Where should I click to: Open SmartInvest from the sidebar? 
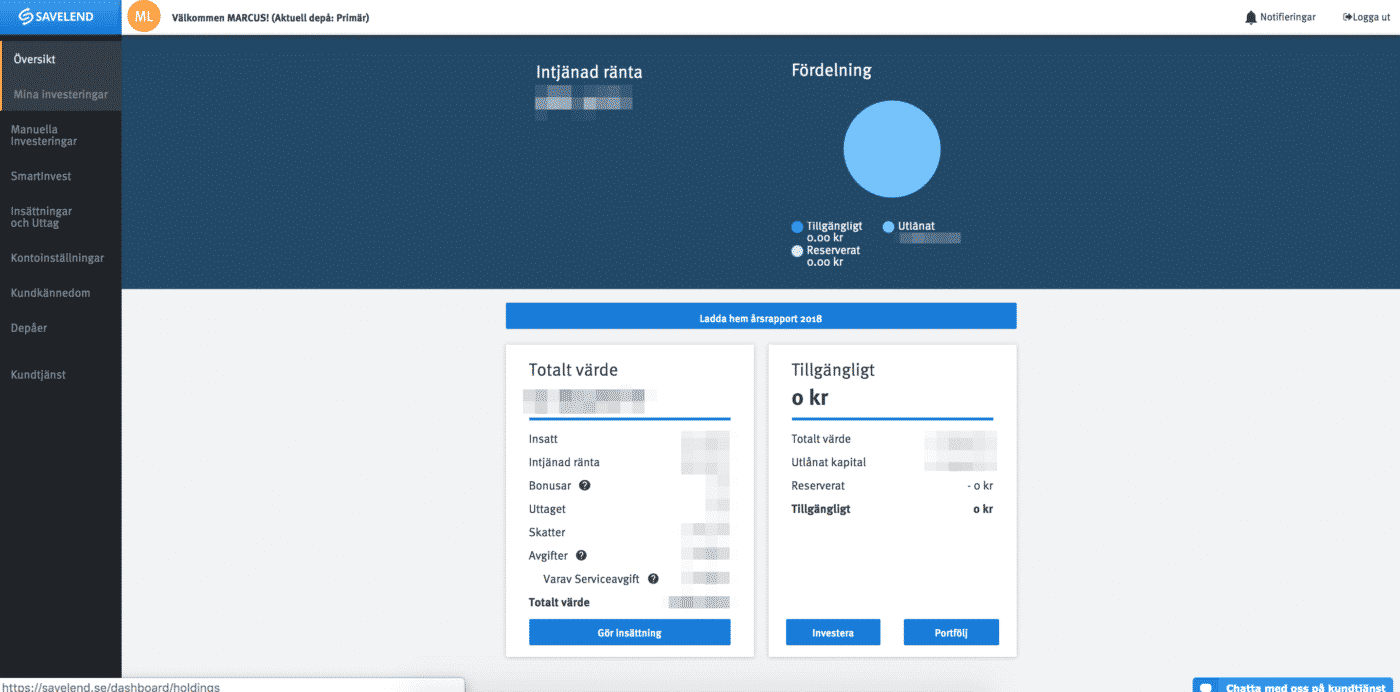click(41, 176)
